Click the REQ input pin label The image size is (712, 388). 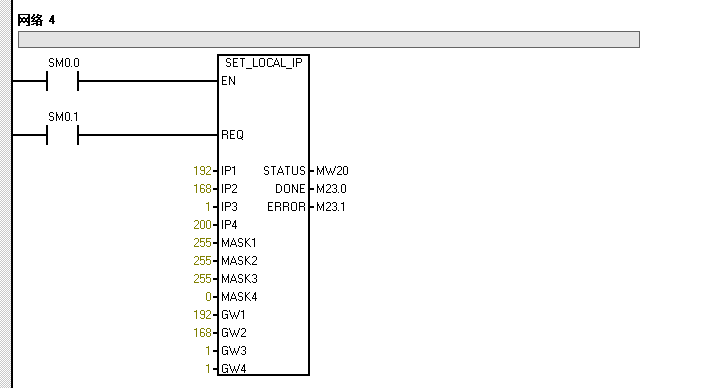tap(232, 135)
